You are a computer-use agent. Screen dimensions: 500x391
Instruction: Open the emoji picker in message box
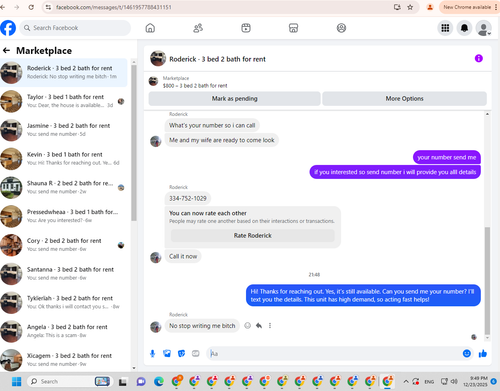[x=467, y=353]
